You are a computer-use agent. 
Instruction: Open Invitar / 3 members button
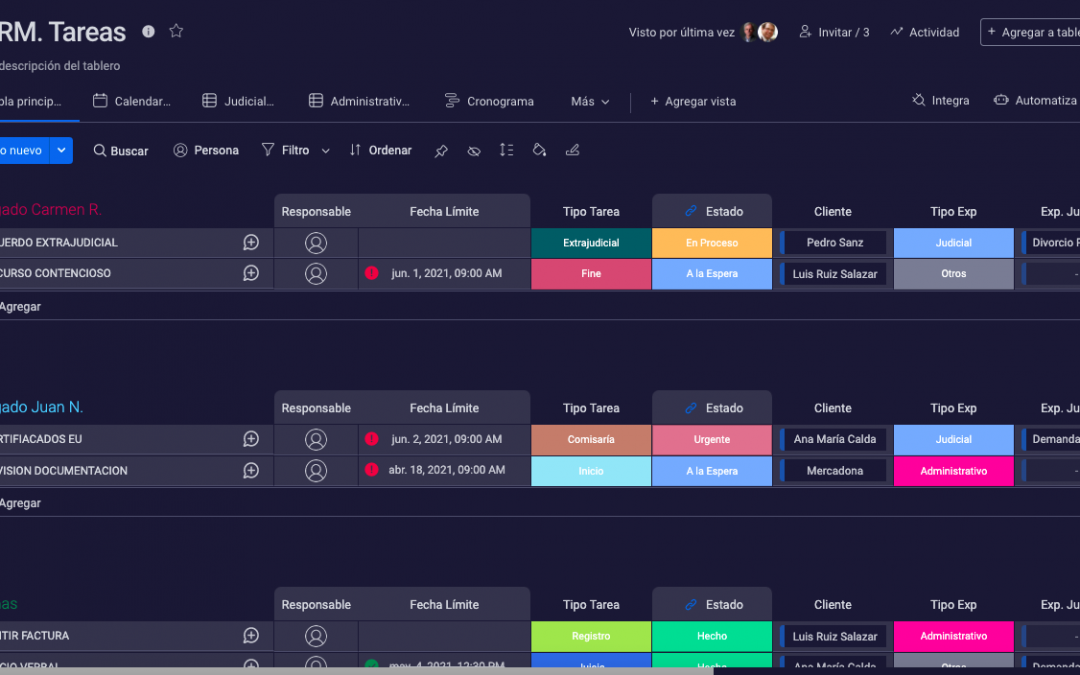click(x=834, y=32)
